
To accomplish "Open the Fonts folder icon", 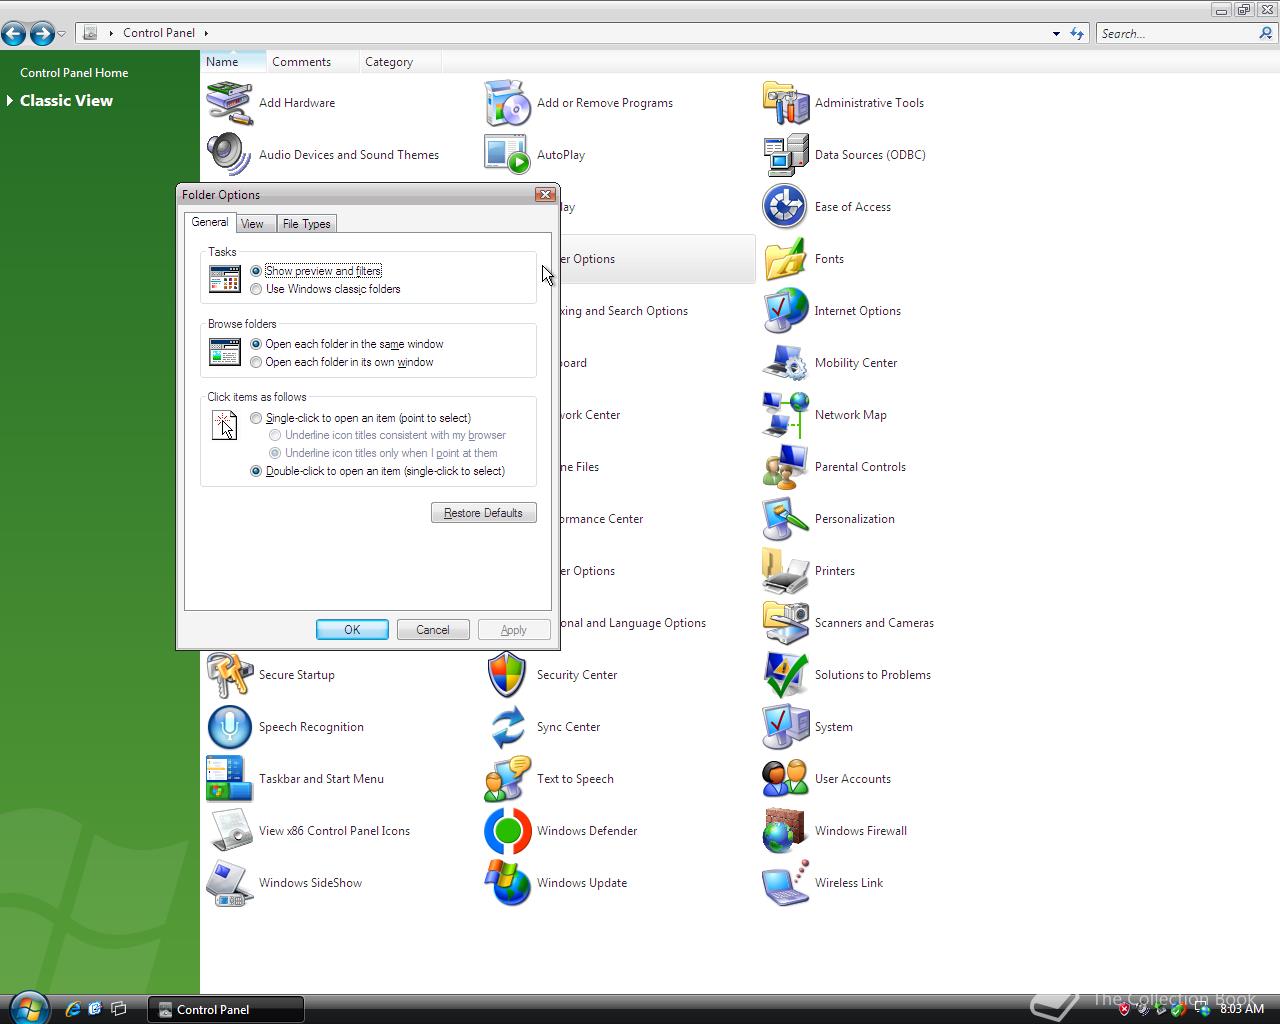I will coord(785,259).
